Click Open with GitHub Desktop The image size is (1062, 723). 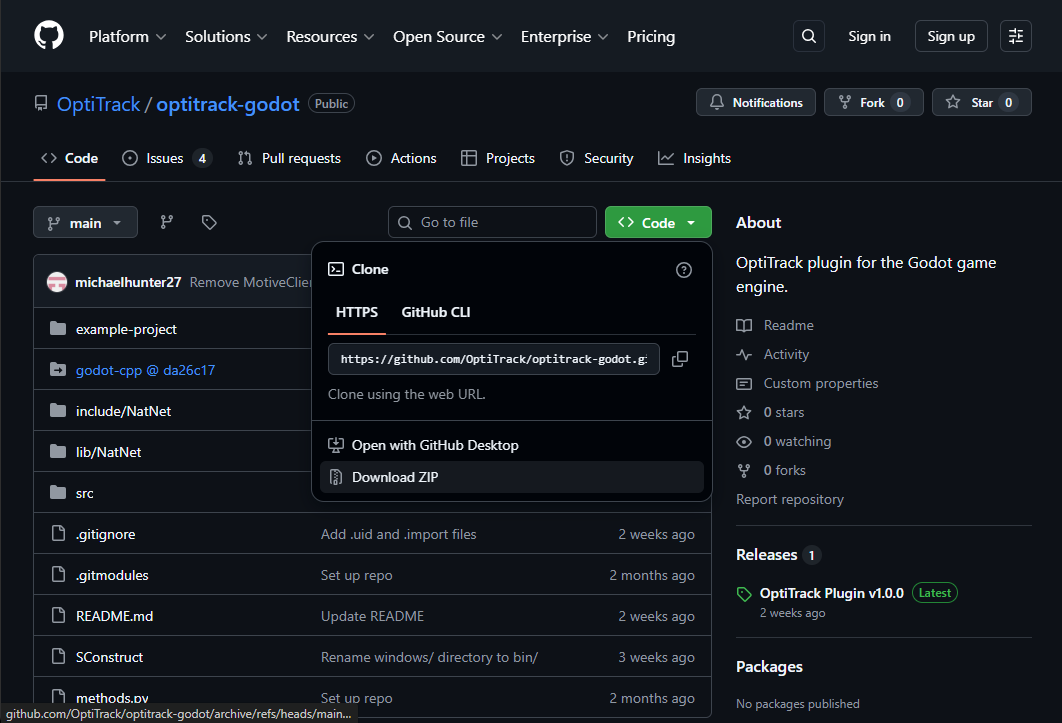click(x=511, y=445)
